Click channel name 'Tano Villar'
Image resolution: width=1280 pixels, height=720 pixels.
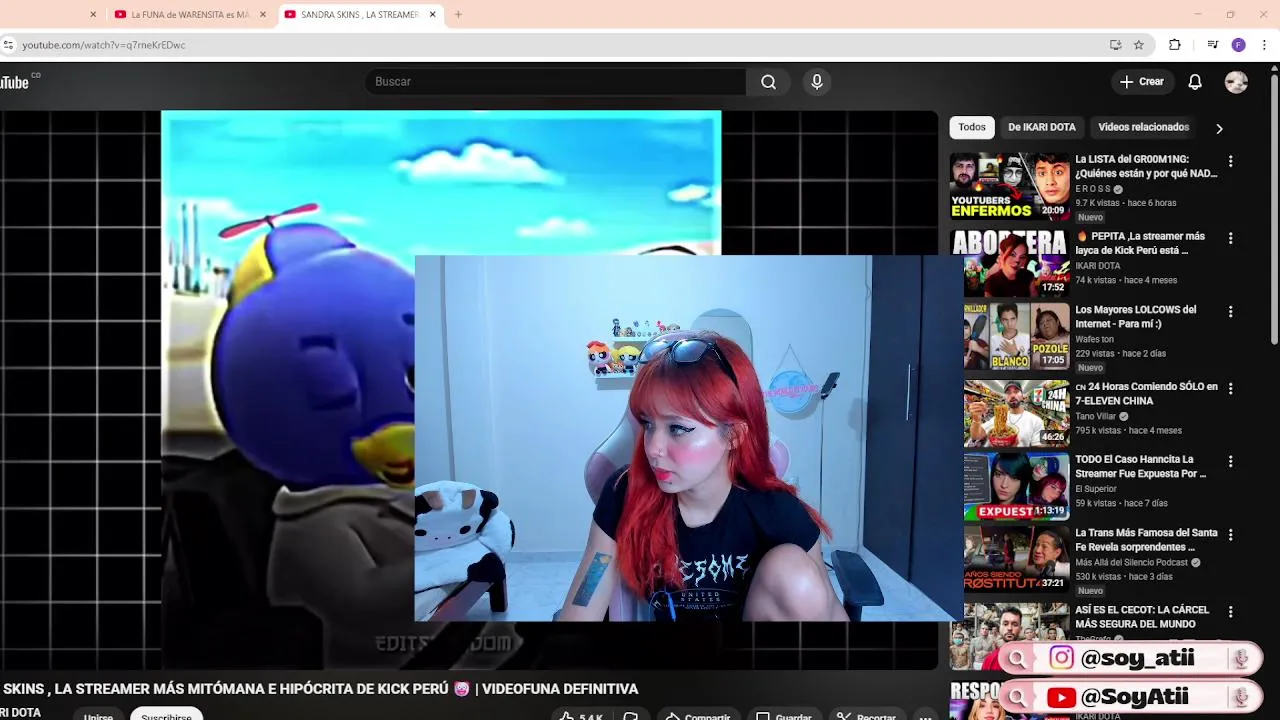(1096, 416)
